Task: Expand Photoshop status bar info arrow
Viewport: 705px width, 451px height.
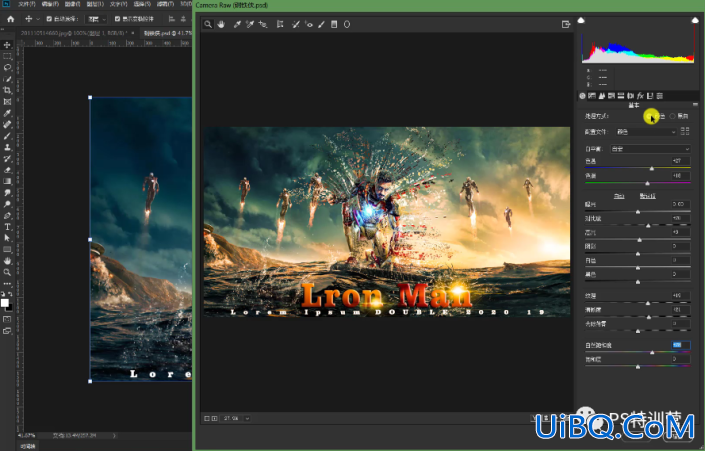Action: pos(114,435)
